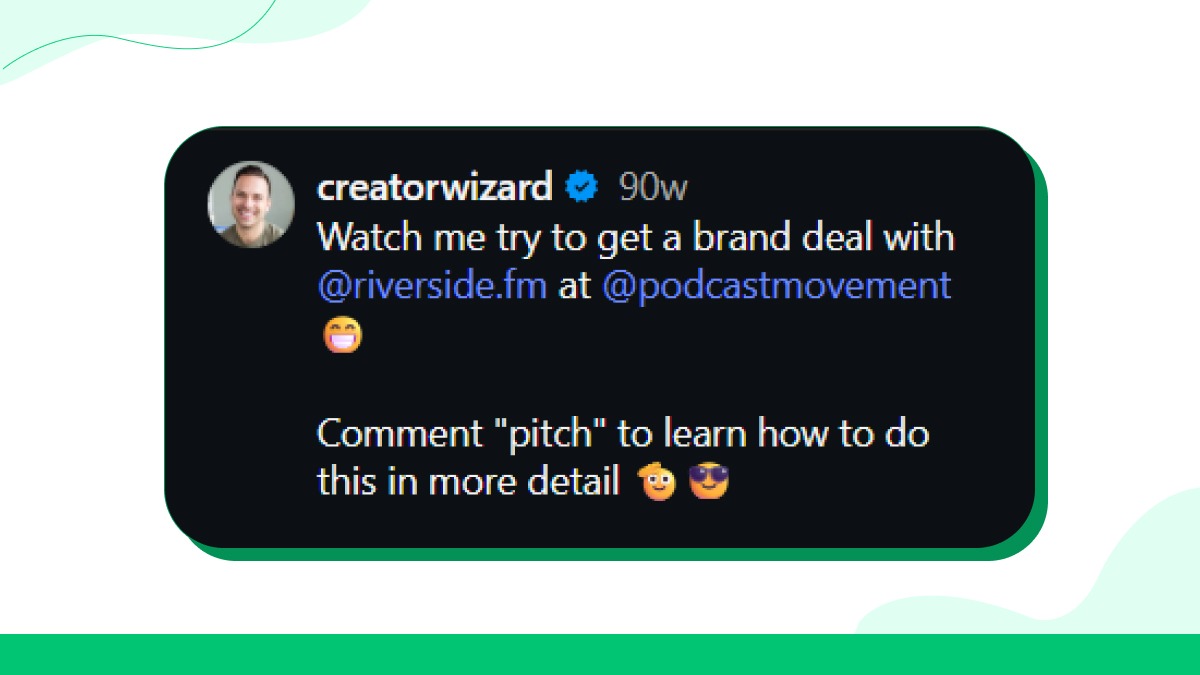Click the sunglasses face emoji
This screenshot has width=1200, height=675.
tap(708, 483)
